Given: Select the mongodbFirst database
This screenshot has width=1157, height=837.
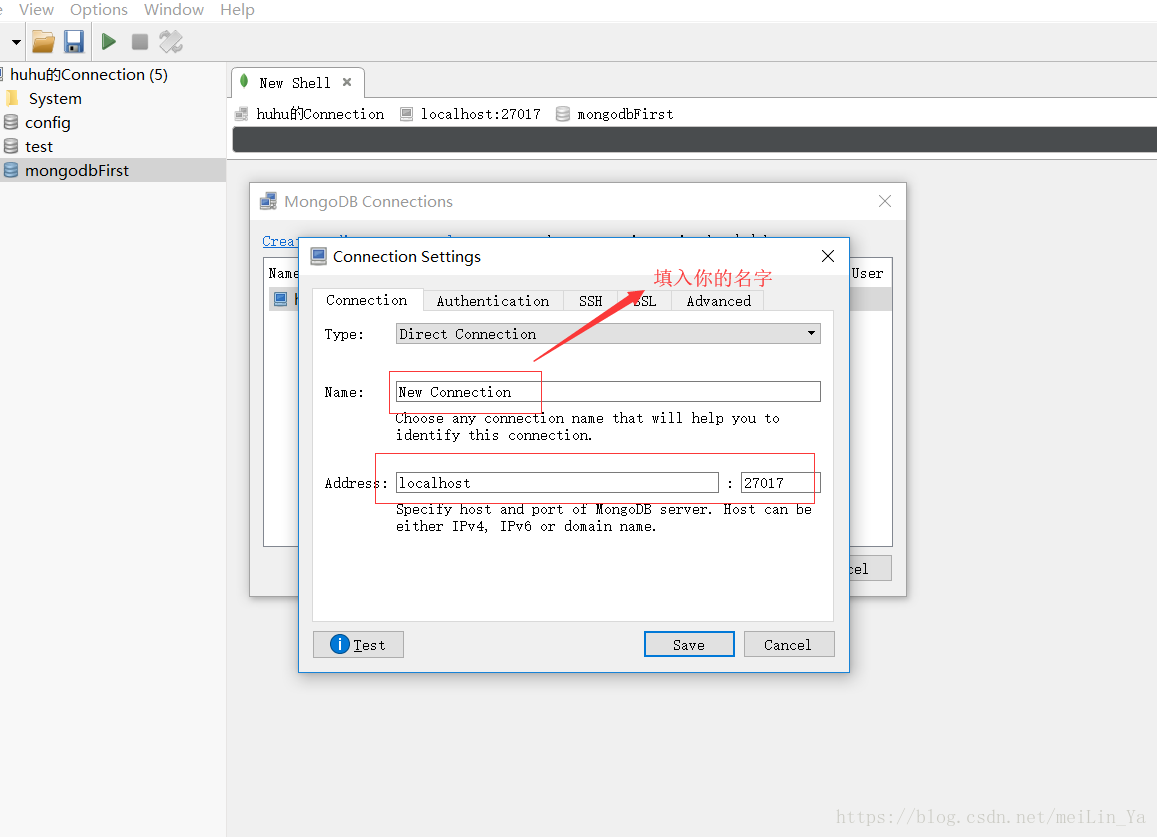Looking at the screenshot, I should 77,170.
